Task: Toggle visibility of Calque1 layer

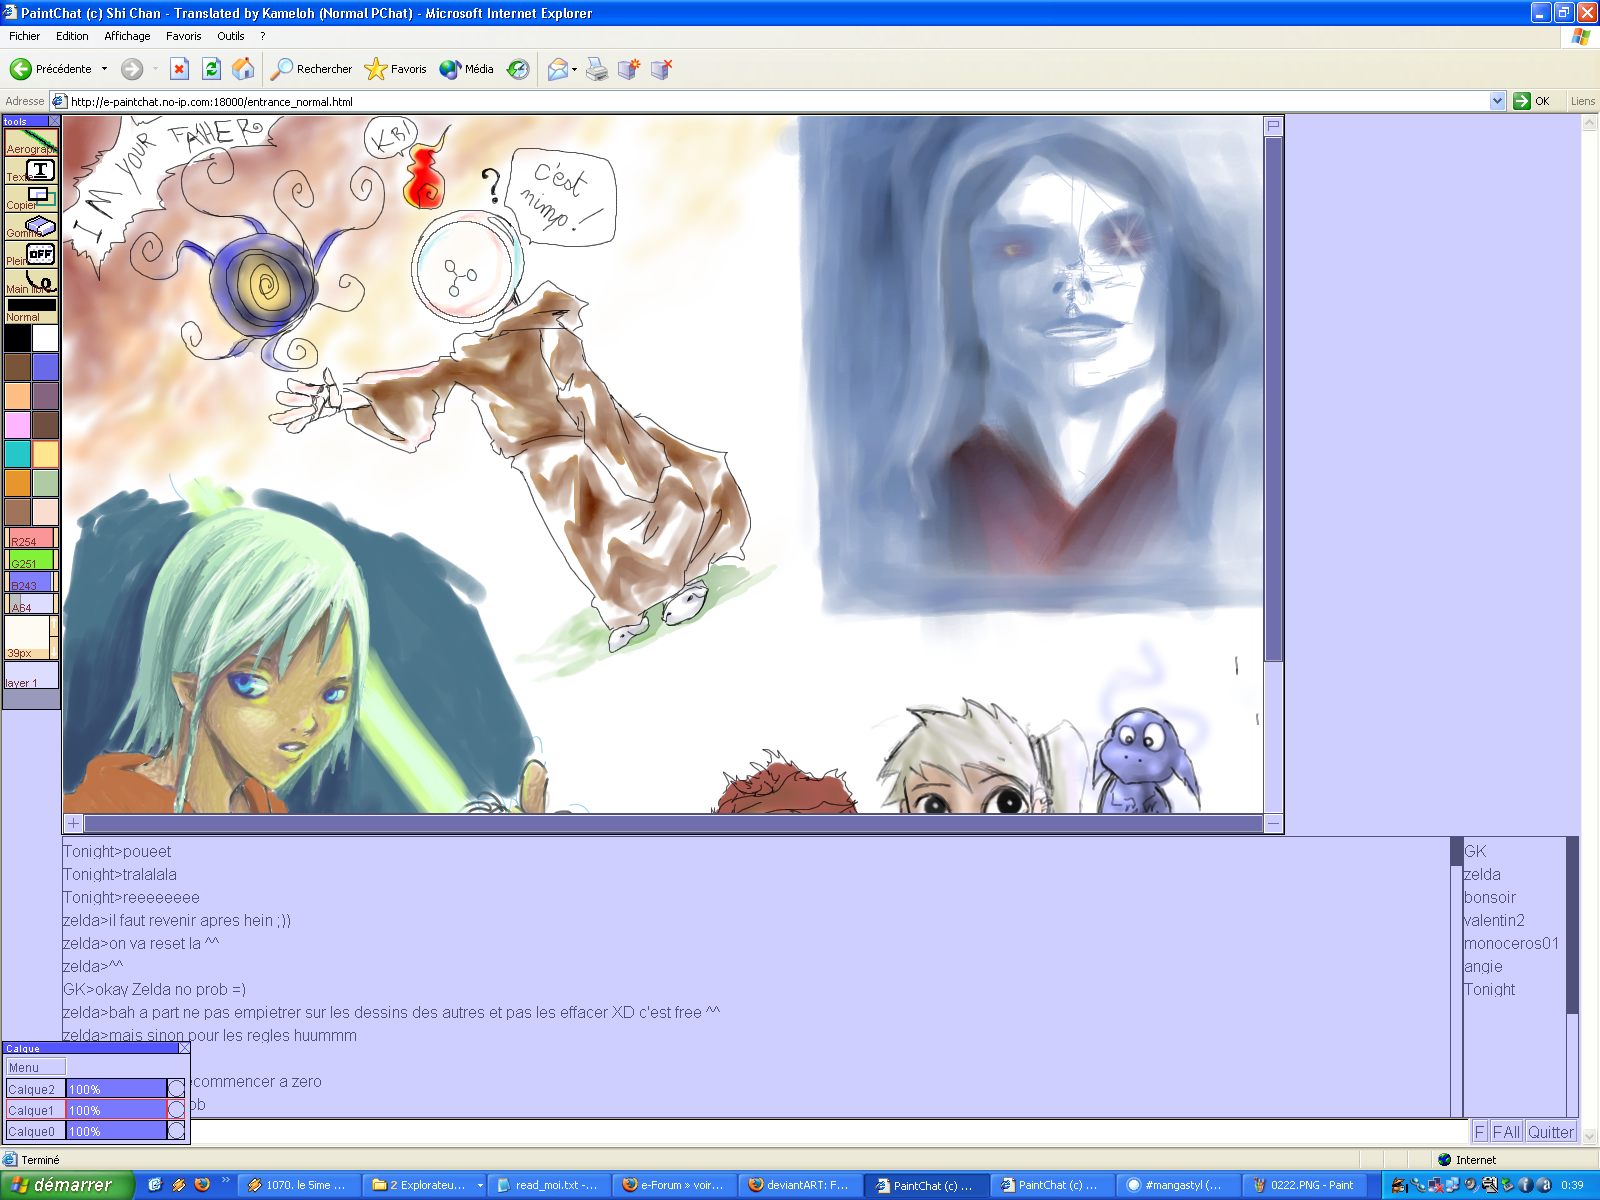Action: pos(176,1110)
